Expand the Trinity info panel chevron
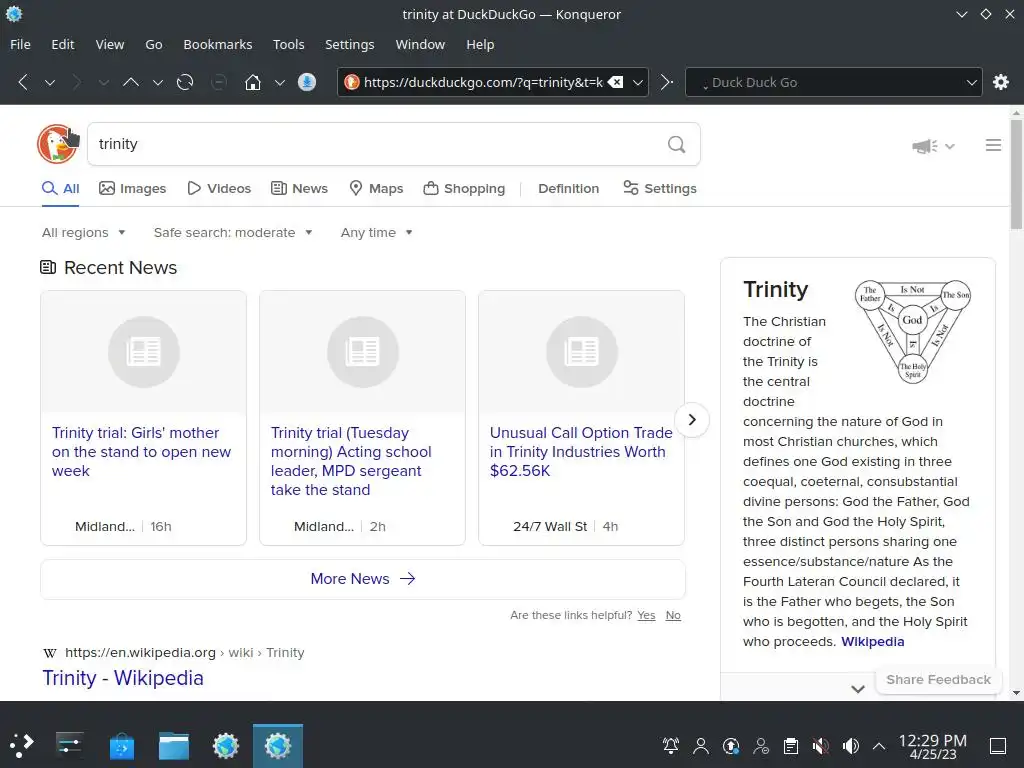This screenshot has width=1024, height=768. point(857,688)
